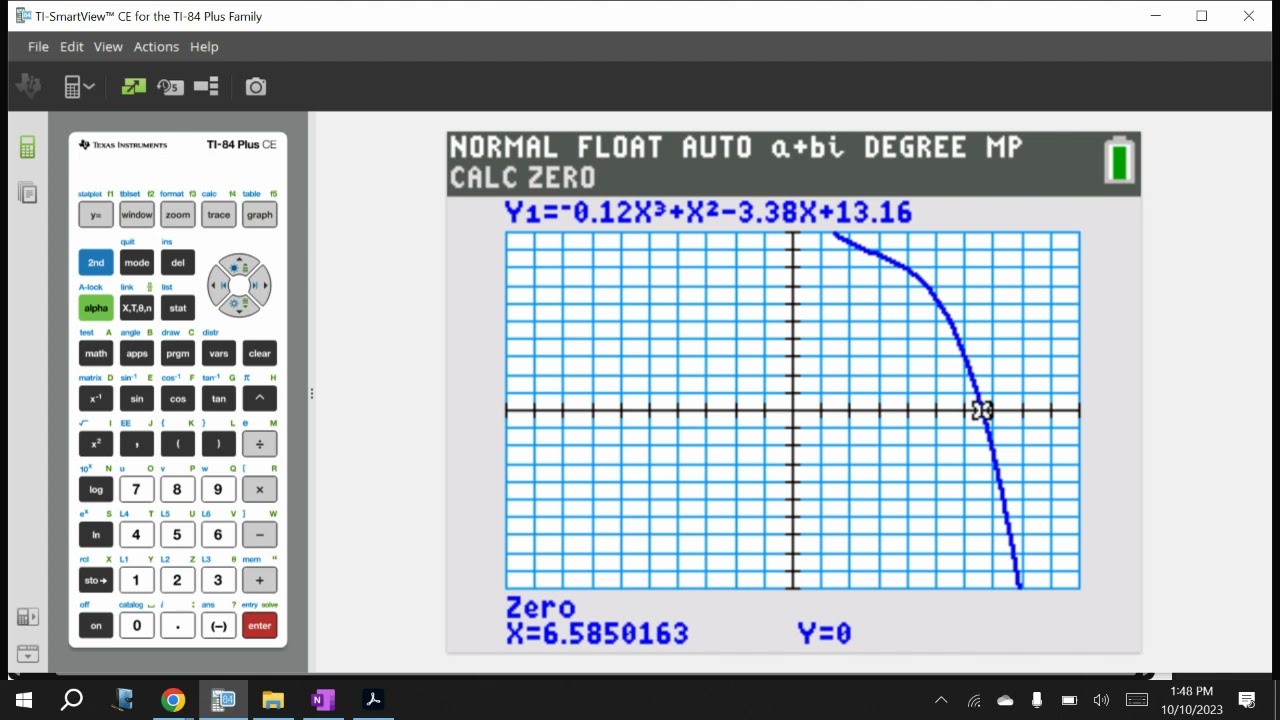This screenshot has width=1280, height=720.
Task: Click the clear key
Action: click(260, 353)
